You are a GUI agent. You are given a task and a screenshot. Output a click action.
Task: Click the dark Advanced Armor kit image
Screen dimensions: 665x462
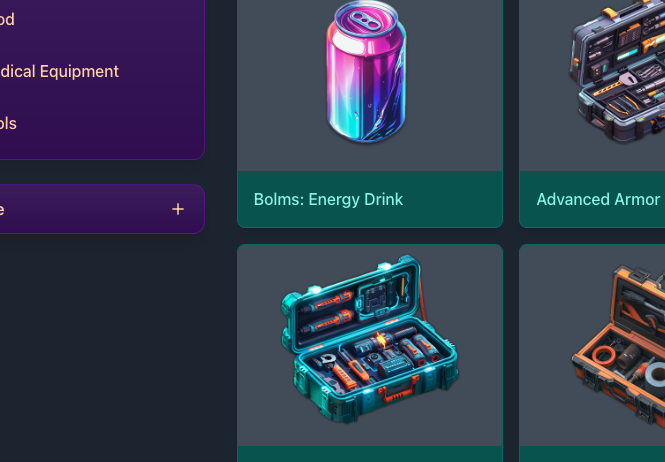617,70
